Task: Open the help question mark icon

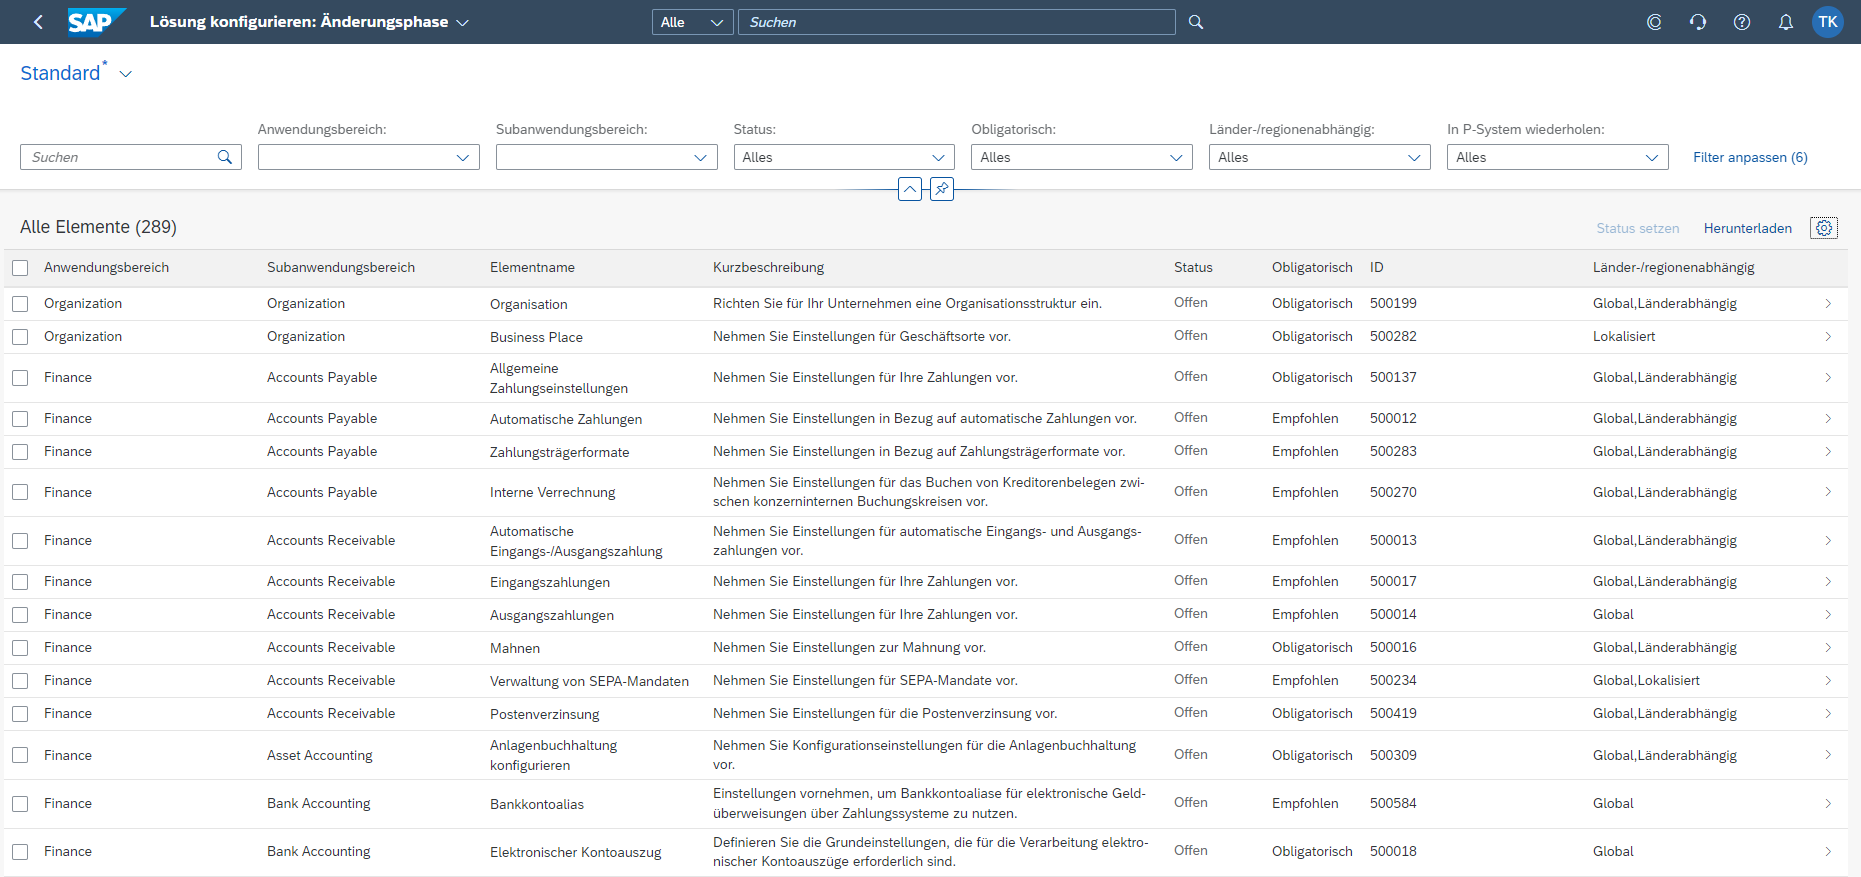Action: coord(1741,22)
